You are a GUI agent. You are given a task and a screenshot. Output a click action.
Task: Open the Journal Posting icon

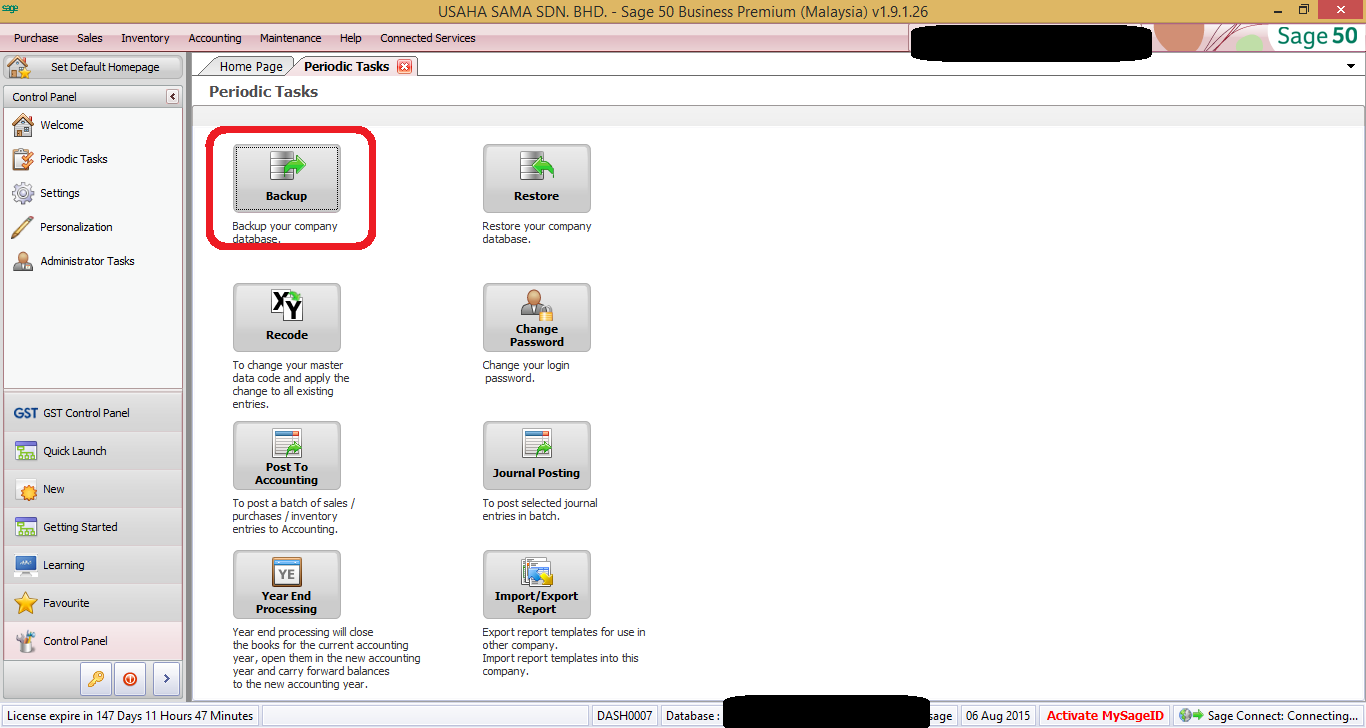(x=536, y=455)
